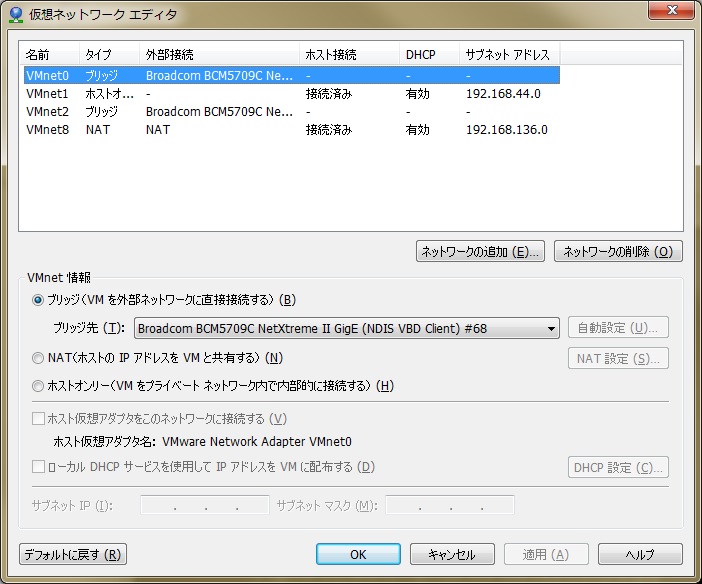Image resolution: width=702 pixels, height=584 pixels.
Task: Click ネットワークの削除 (O) button
Action: point(618,251)
